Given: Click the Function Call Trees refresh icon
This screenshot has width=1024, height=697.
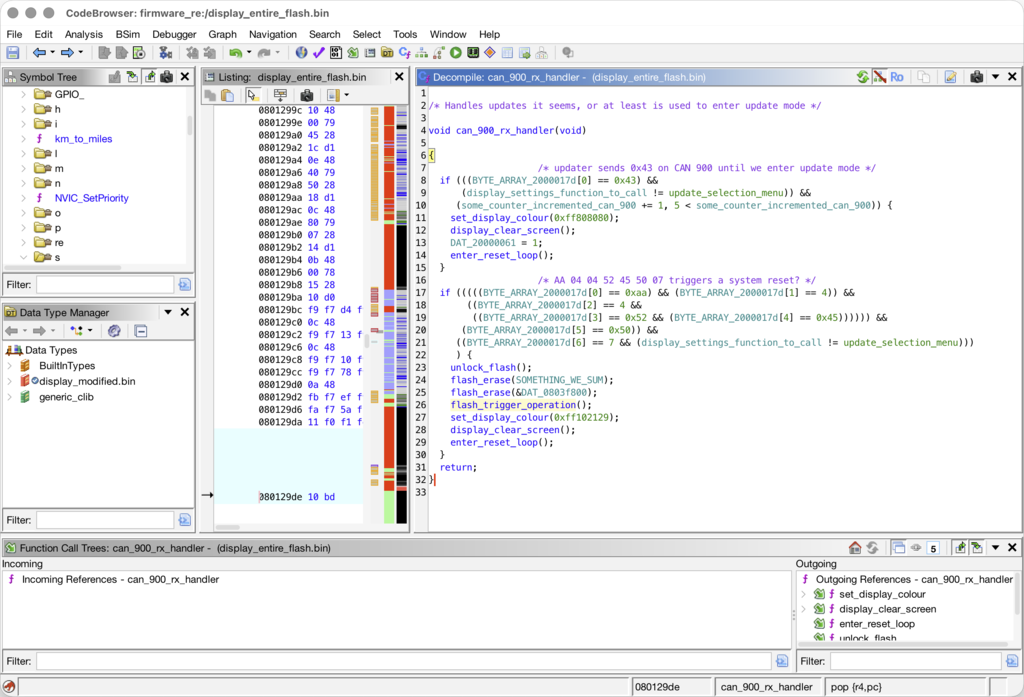Looking at the screenshot, I should coord(872,548).
